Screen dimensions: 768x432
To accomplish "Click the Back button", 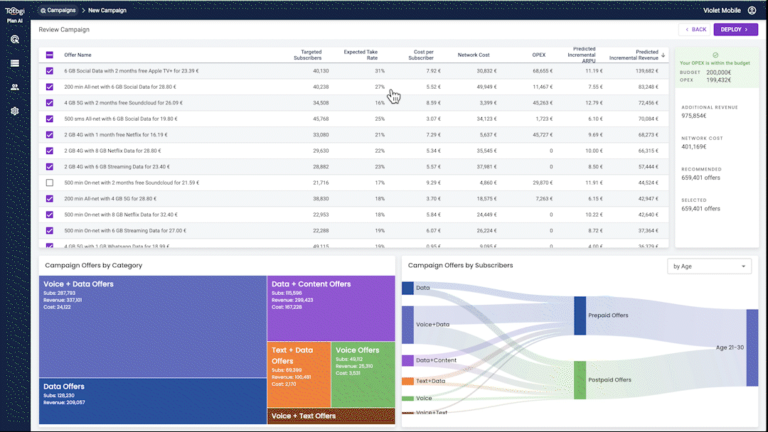I will tap(693, 30).
